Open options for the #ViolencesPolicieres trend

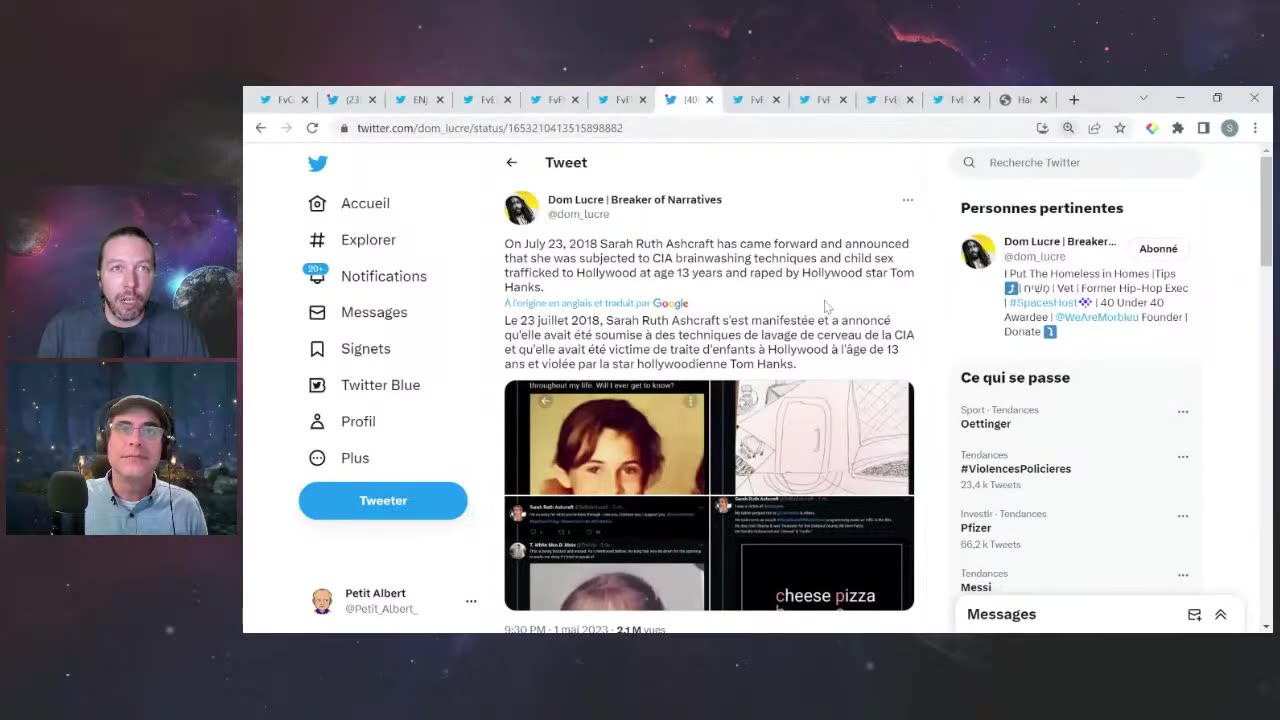(x=1183, y=457)
